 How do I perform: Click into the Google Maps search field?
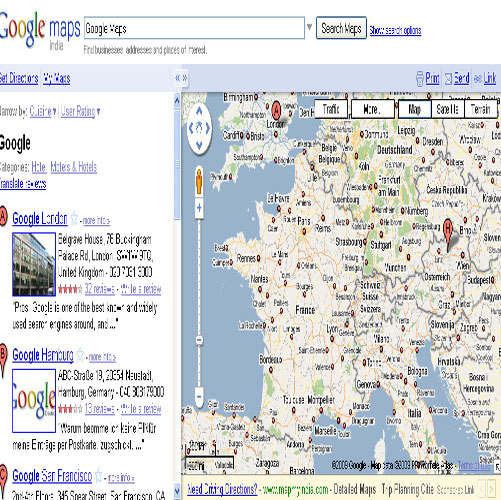coord(194,28)
